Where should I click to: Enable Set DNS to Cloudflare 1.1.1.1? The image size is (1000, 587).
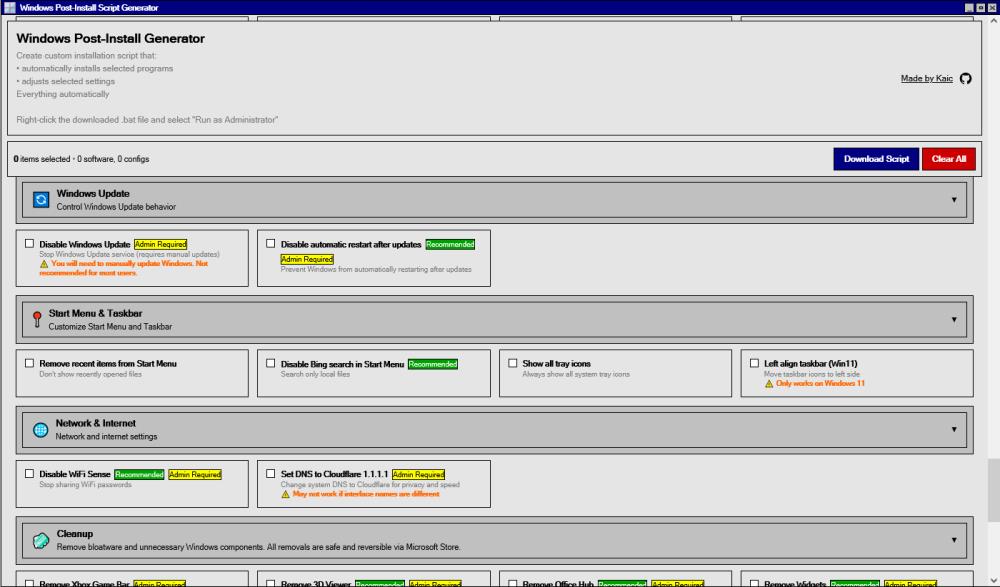click(270, 473)
